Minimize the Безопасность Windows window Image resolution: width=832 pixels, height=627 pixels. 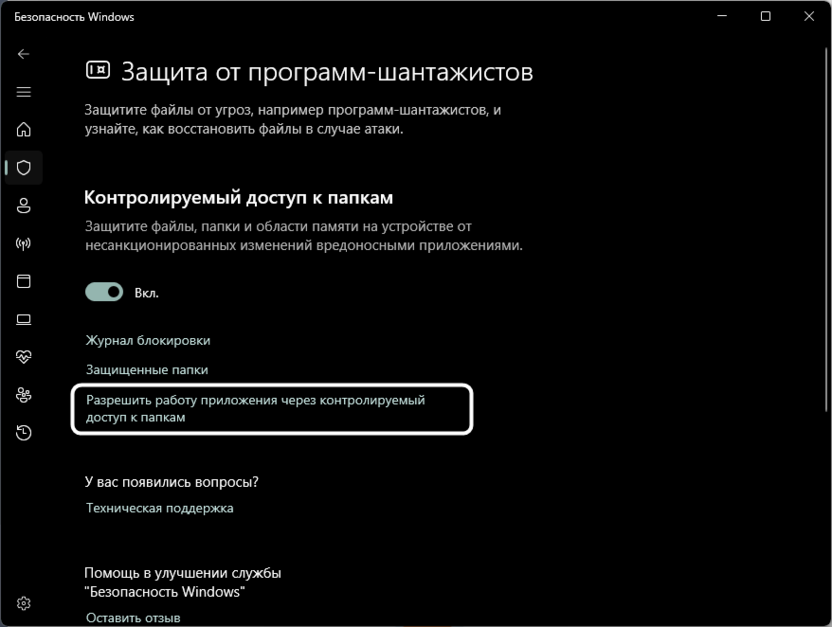click(x=722, y=16)
